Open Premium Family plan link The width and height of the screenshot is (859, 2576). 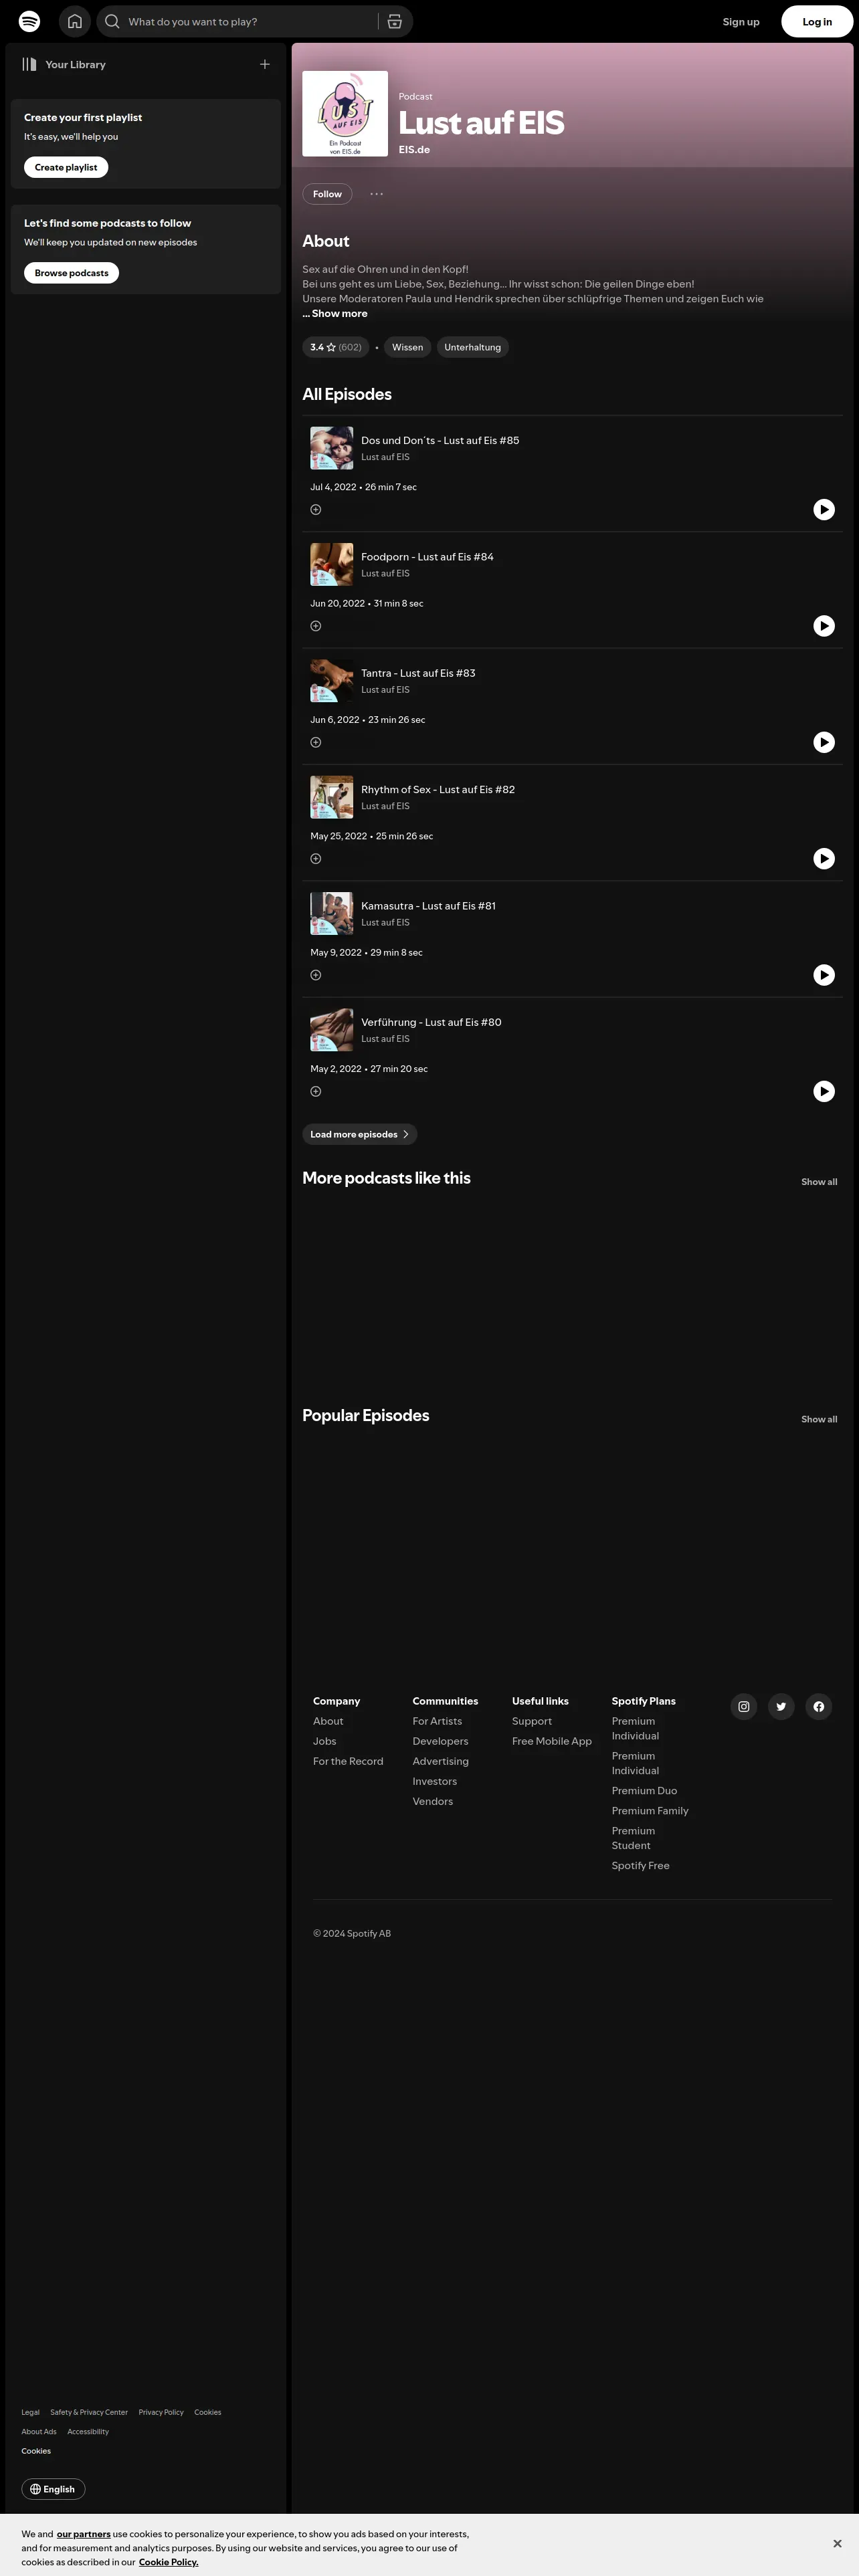tap(650, 1810)
